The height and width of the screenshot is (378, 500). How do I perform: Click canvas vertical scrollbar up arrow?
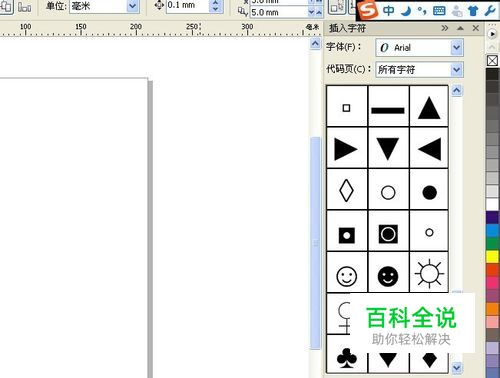point(315,44)
